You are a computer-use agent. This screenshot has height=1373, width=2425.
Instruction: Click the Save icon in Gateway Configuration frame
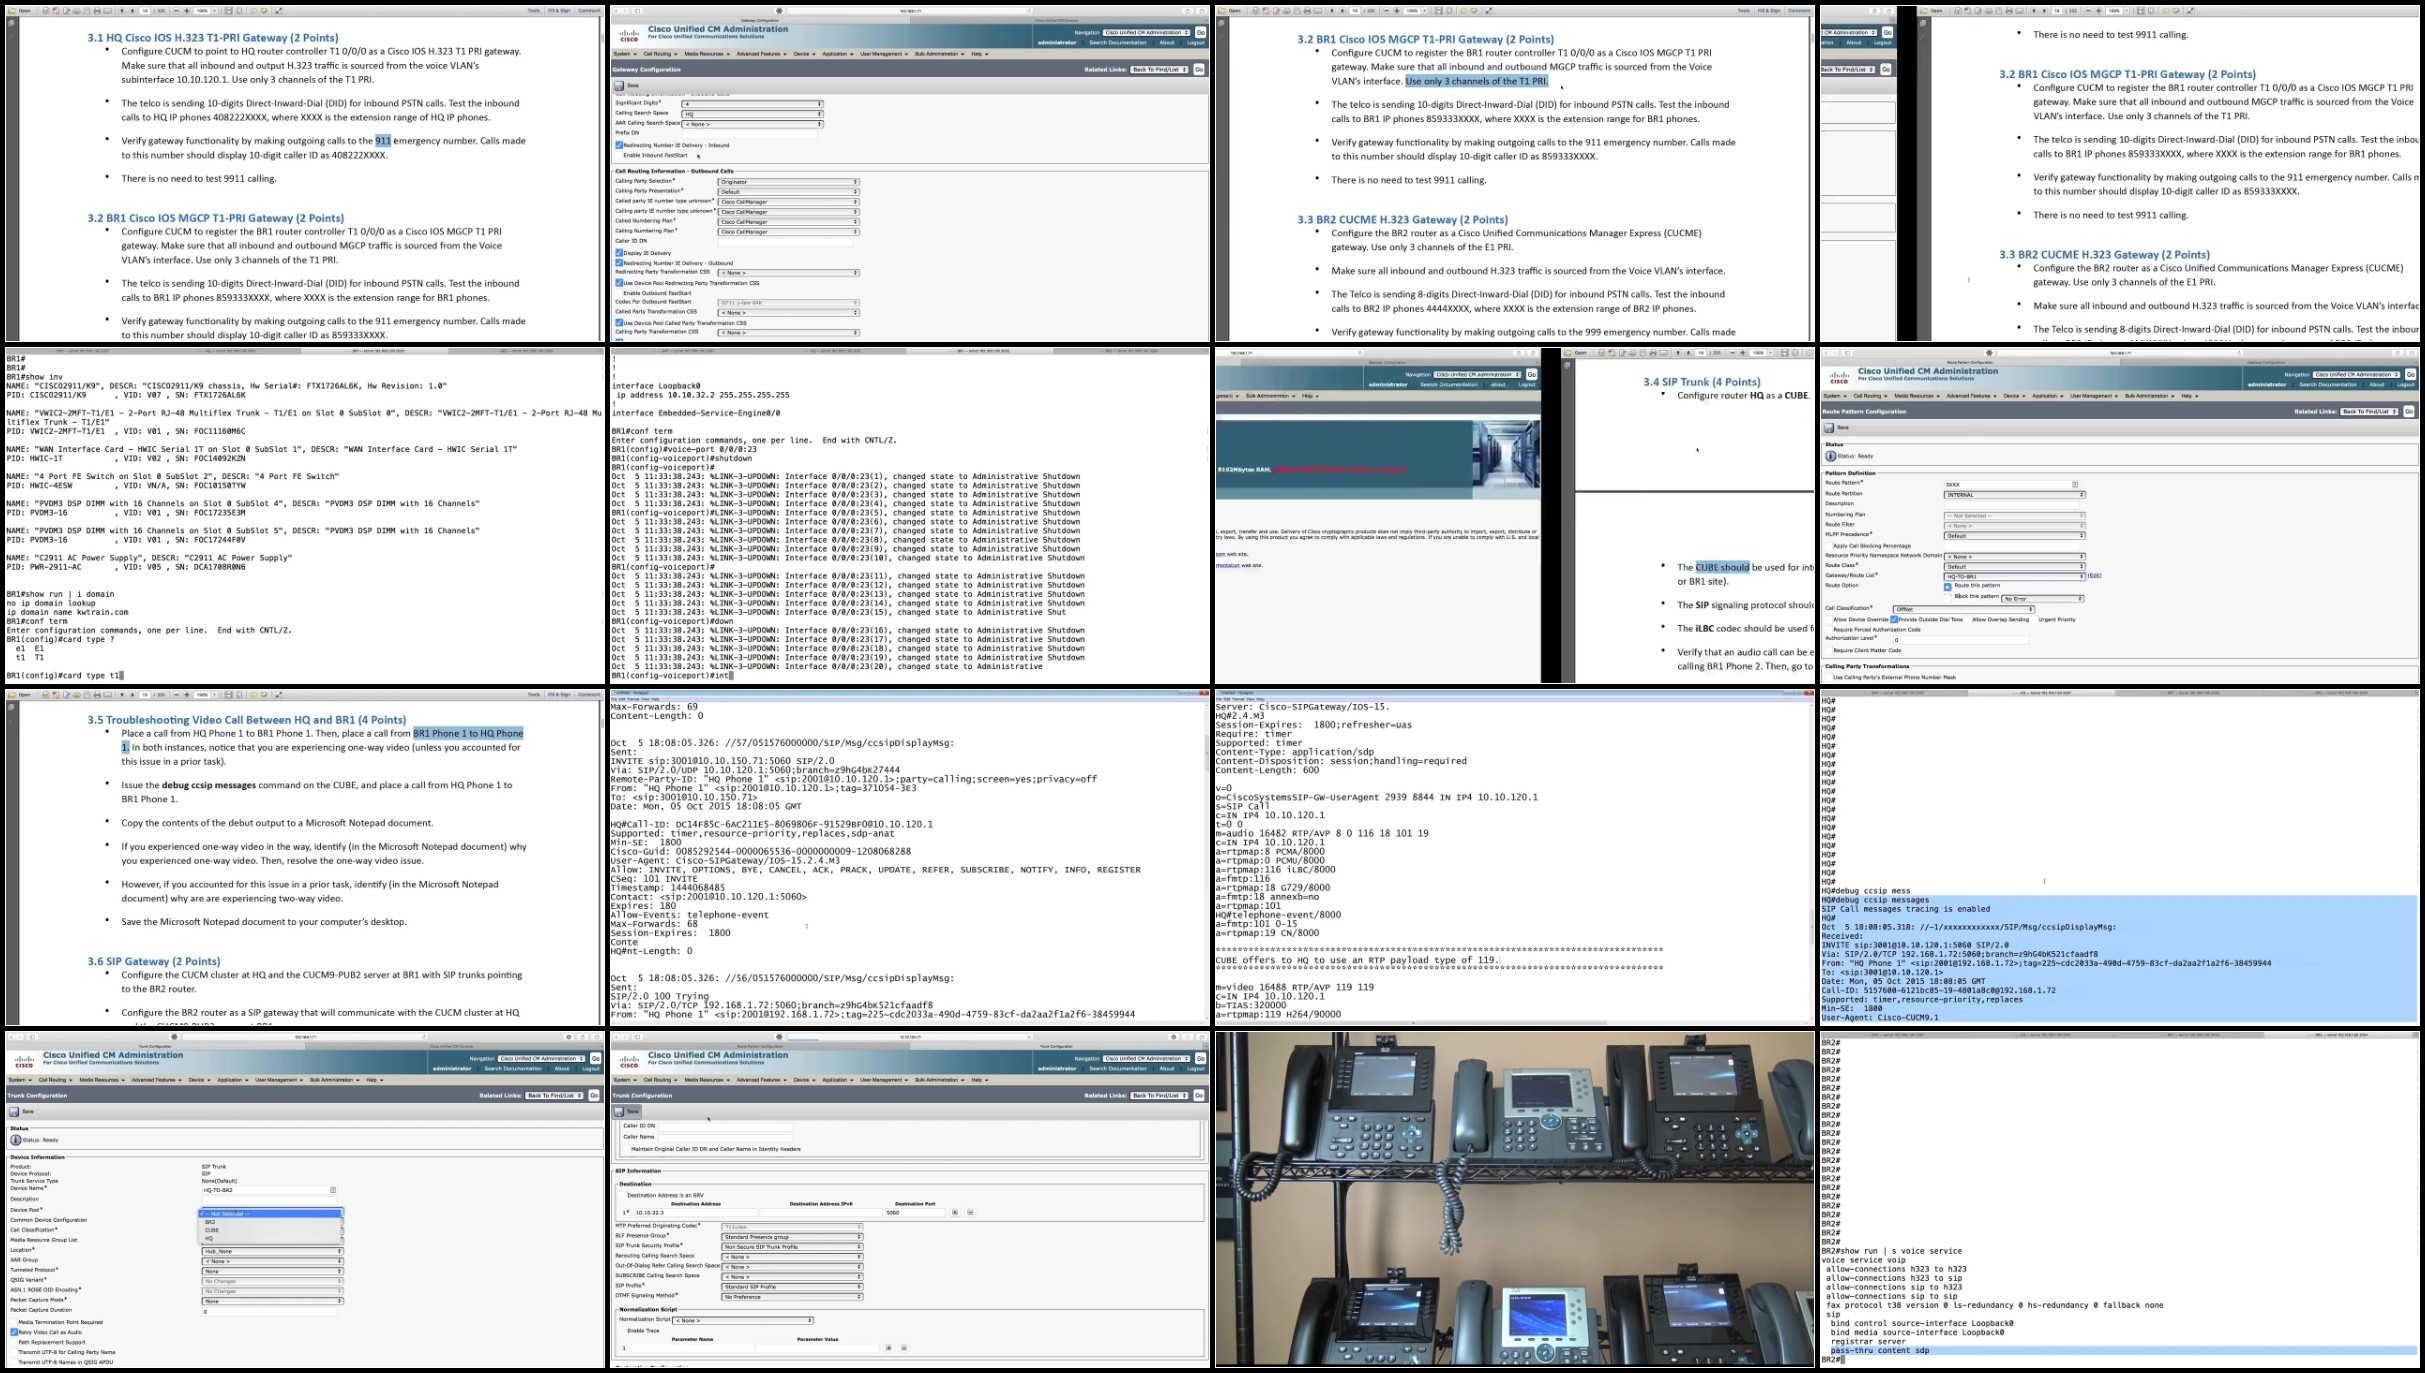[619, 86]
